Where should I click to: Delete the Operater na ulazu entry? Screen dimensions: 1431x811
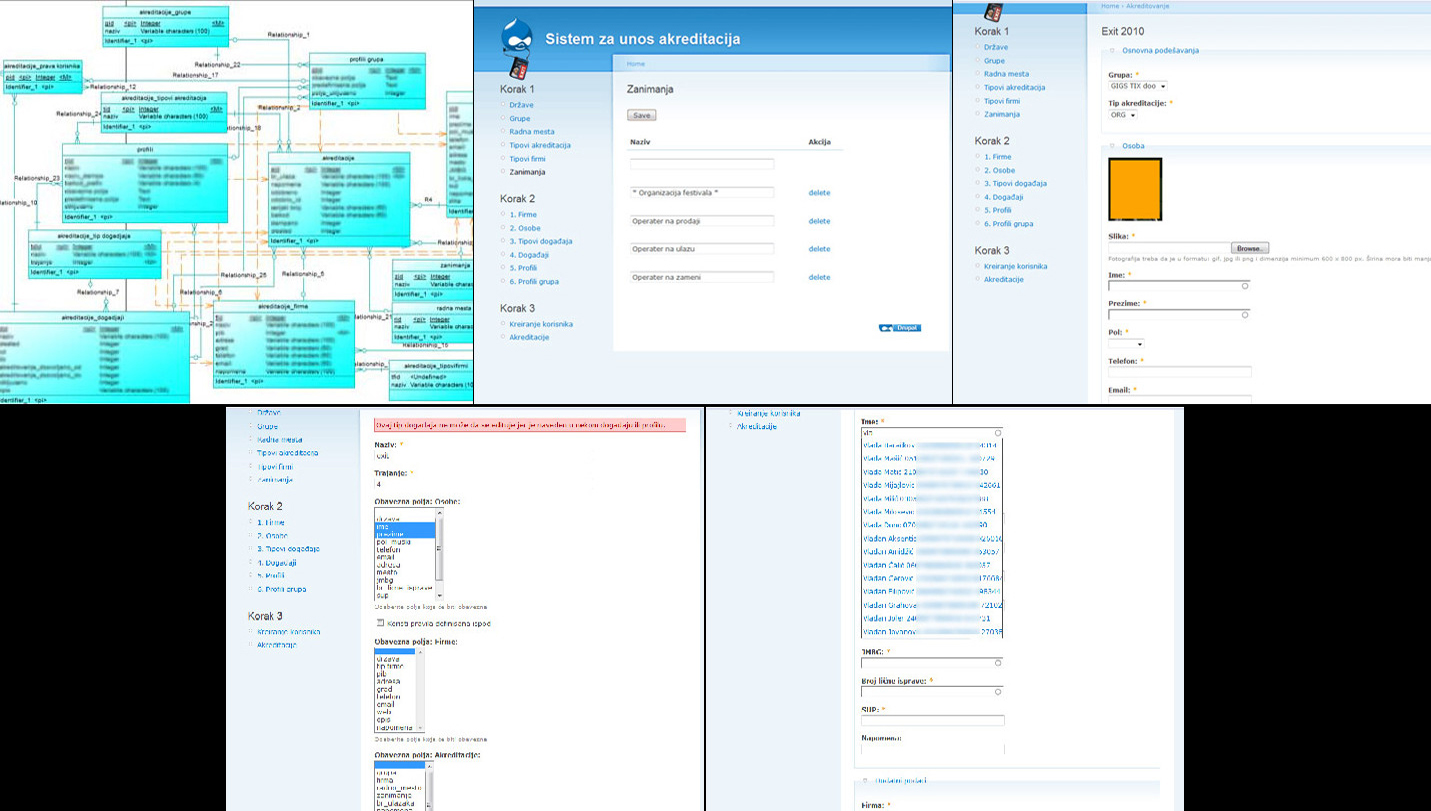coord(819,249)
